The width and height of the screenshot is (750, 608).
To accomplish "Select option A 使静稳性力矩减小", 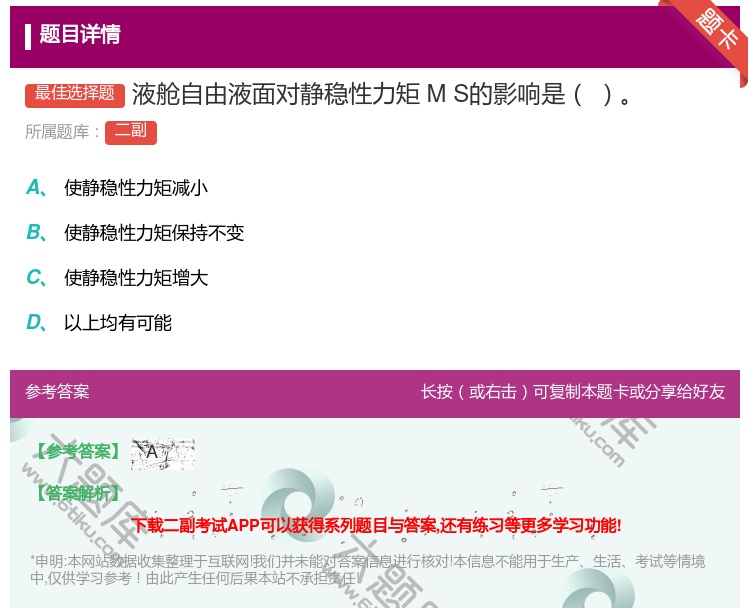I will coord(117,188).
